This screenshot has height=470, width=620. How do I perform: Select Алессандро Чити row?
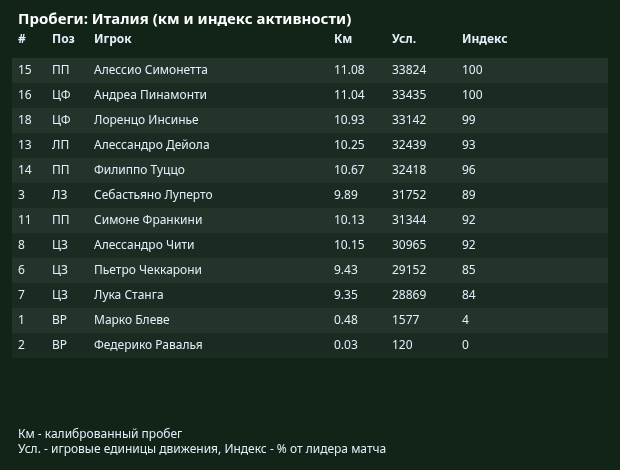point(310,245)
